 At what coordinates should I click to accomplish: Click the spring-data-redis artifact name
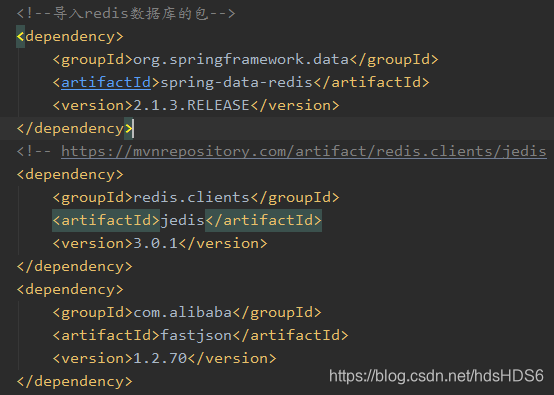pyautogui.click(x=236, y=82)
